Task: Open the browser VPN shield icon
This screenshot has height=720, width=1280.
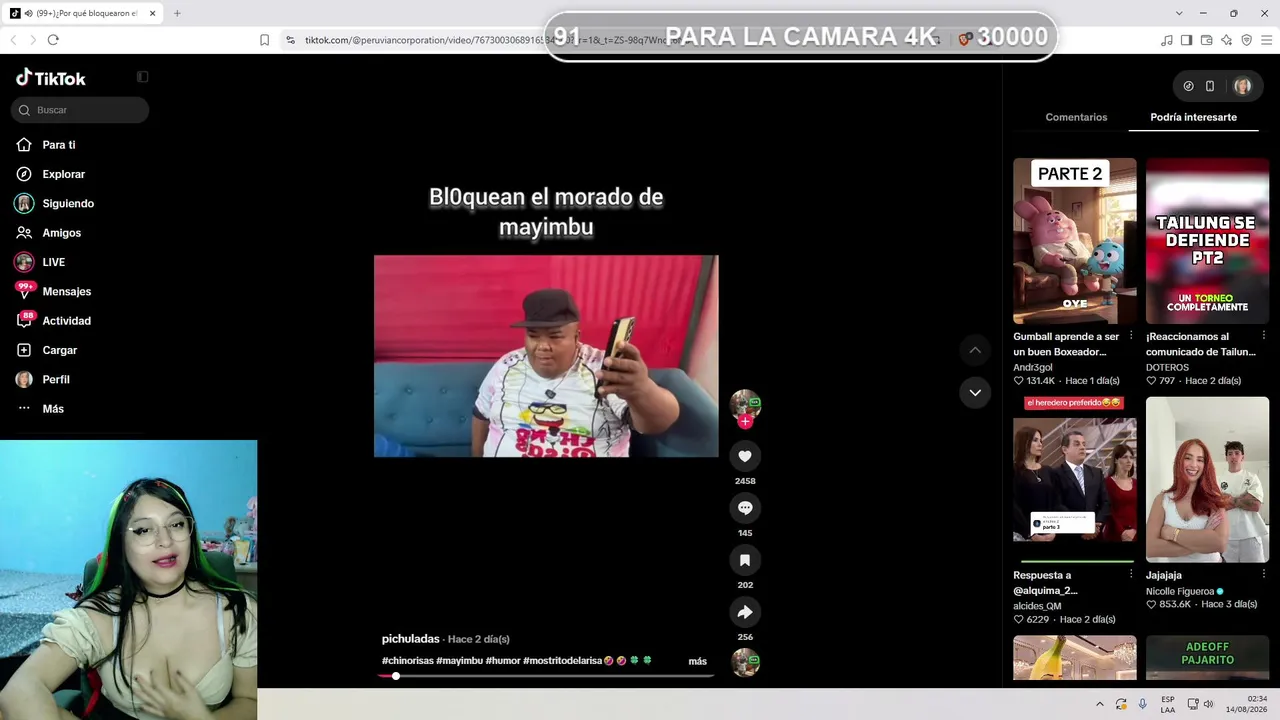Action: click(1246, 40)
